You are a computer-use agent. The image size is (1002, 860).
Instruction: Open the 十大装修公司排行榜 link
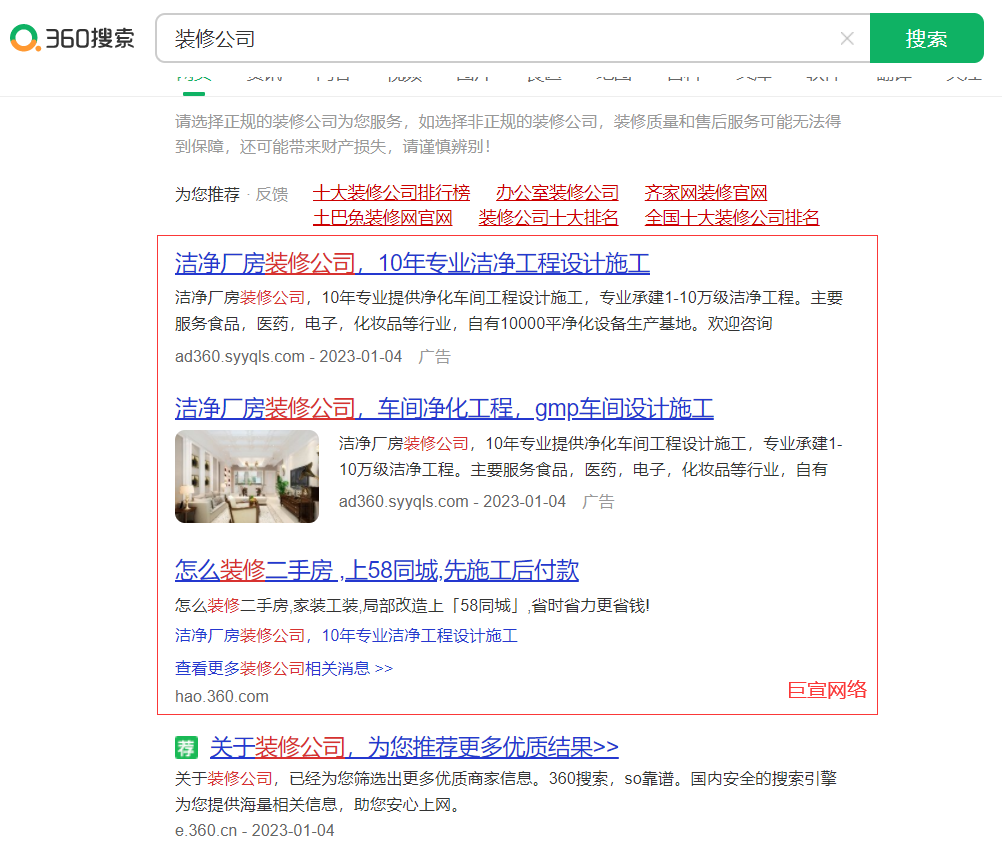pos(393,192)
